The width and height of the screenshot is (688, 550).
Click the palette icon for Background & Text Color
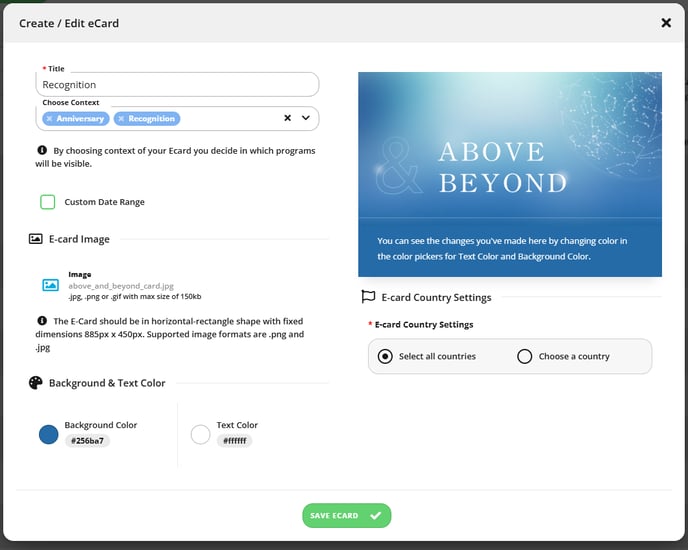pos(36,383)
